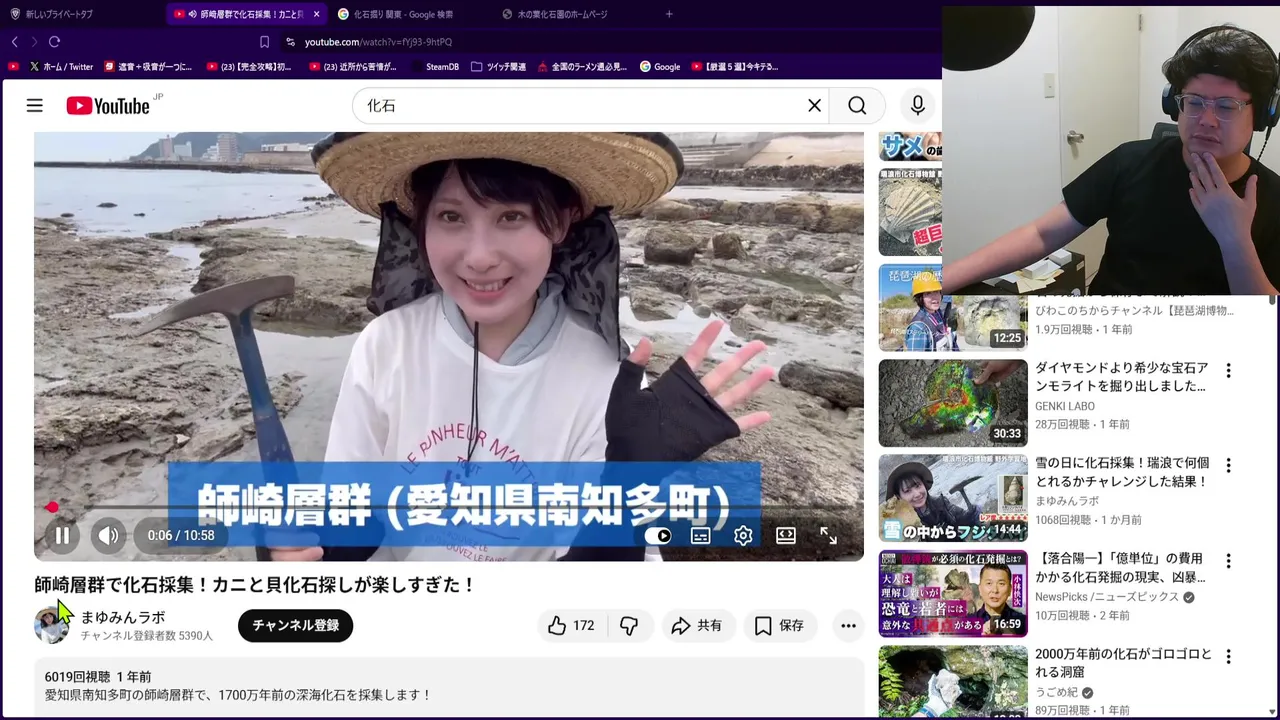Open the SteamDB bookmark

[434, 67]
